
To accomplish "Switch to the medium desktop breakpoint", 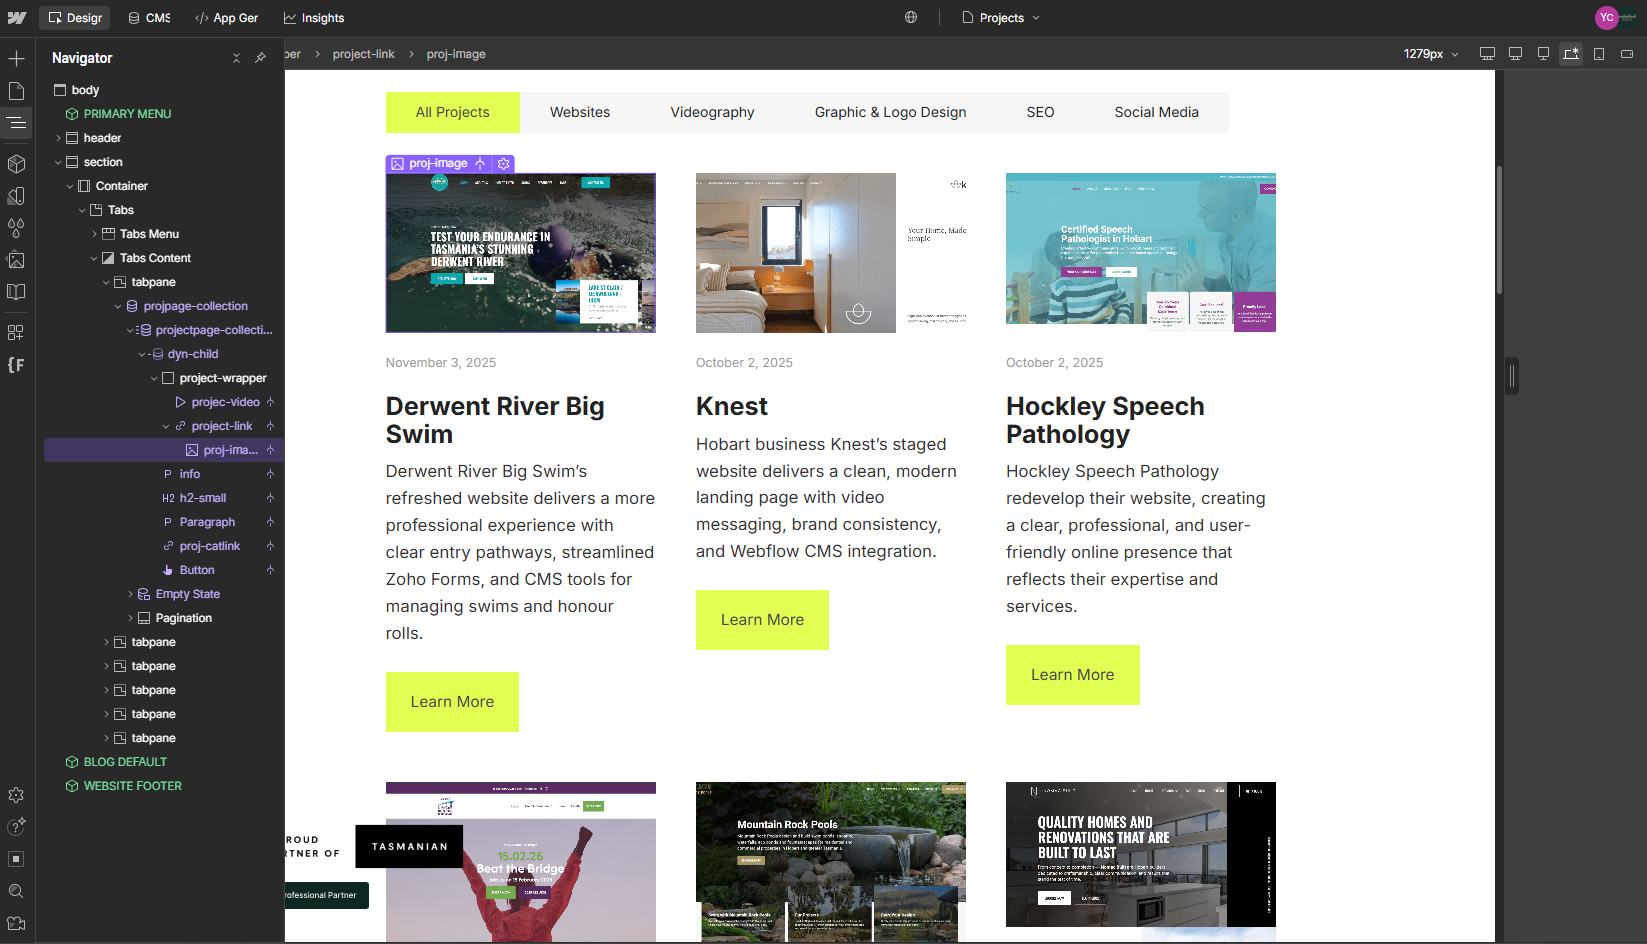I will (1515, 54).
